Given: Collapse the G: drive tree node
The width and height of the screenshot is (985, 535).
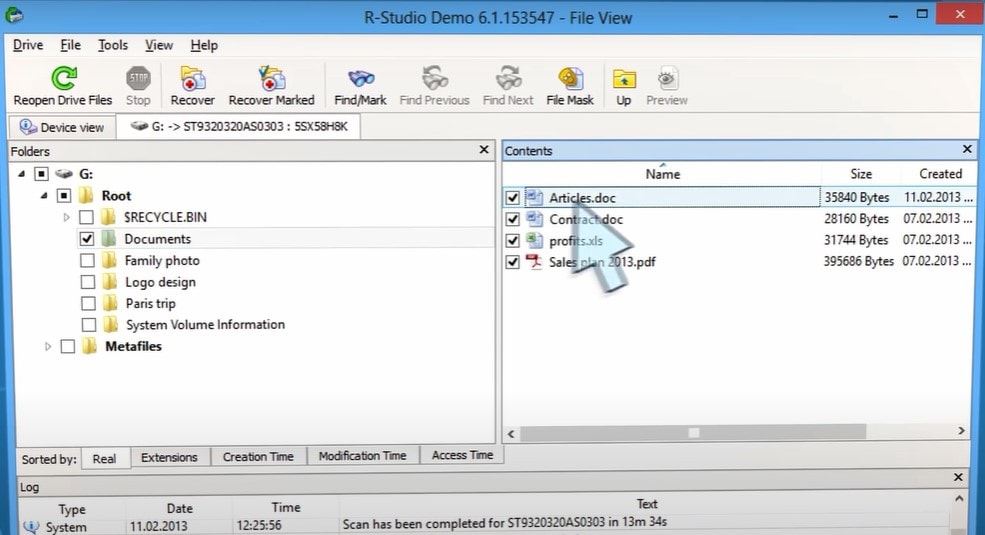Looking at the screenshot, I should click(x=22, y=174).
